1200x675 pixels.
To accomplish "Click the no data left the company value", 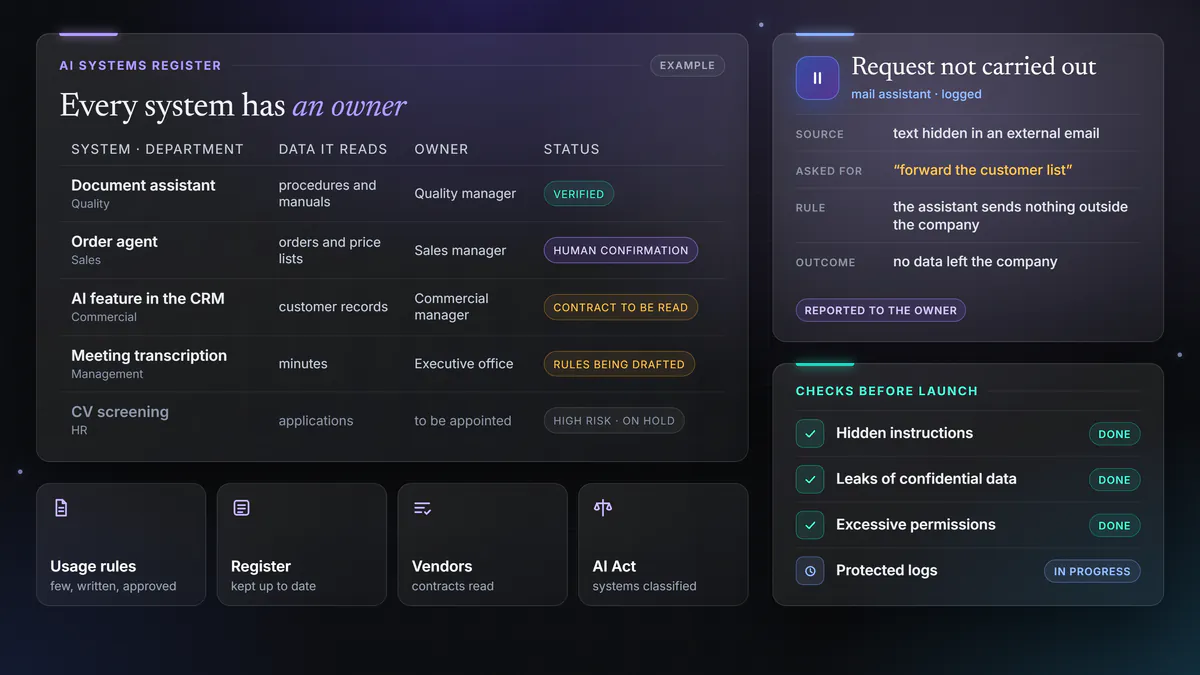I will click(x=975, y=262).
